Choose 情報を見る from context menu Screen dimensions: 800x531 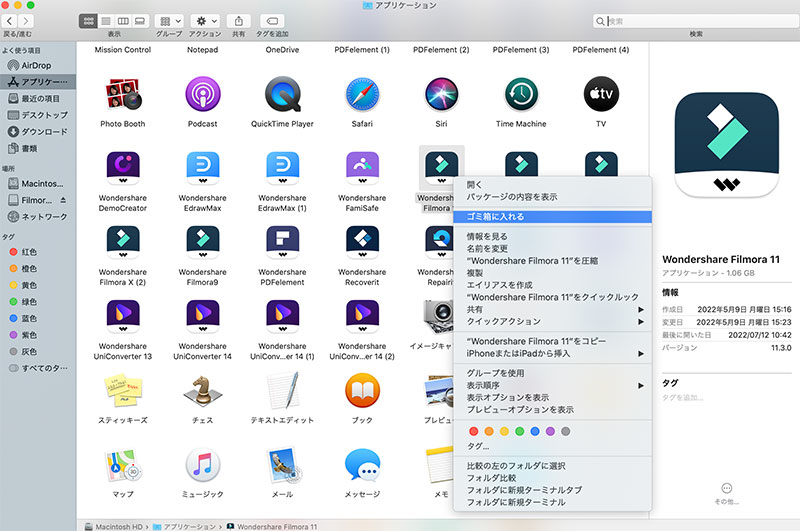tap(552, 237)
